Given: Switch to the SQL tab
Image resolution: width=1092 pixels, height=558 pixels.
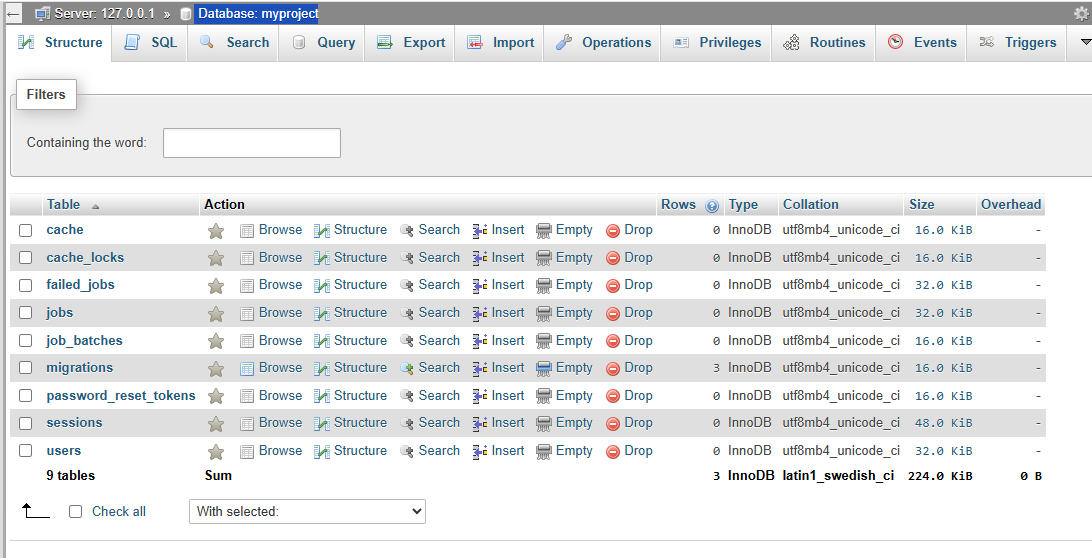Looking at the screenshot, I should tap(151, 43).
